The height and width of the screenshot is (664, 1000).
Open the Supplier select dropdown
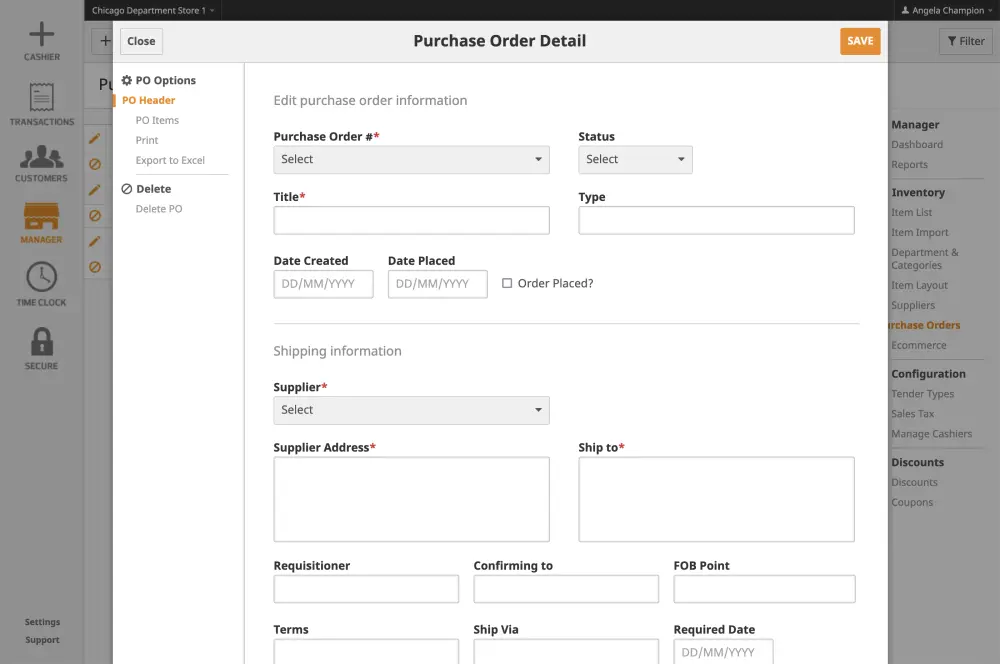[411, 410]
